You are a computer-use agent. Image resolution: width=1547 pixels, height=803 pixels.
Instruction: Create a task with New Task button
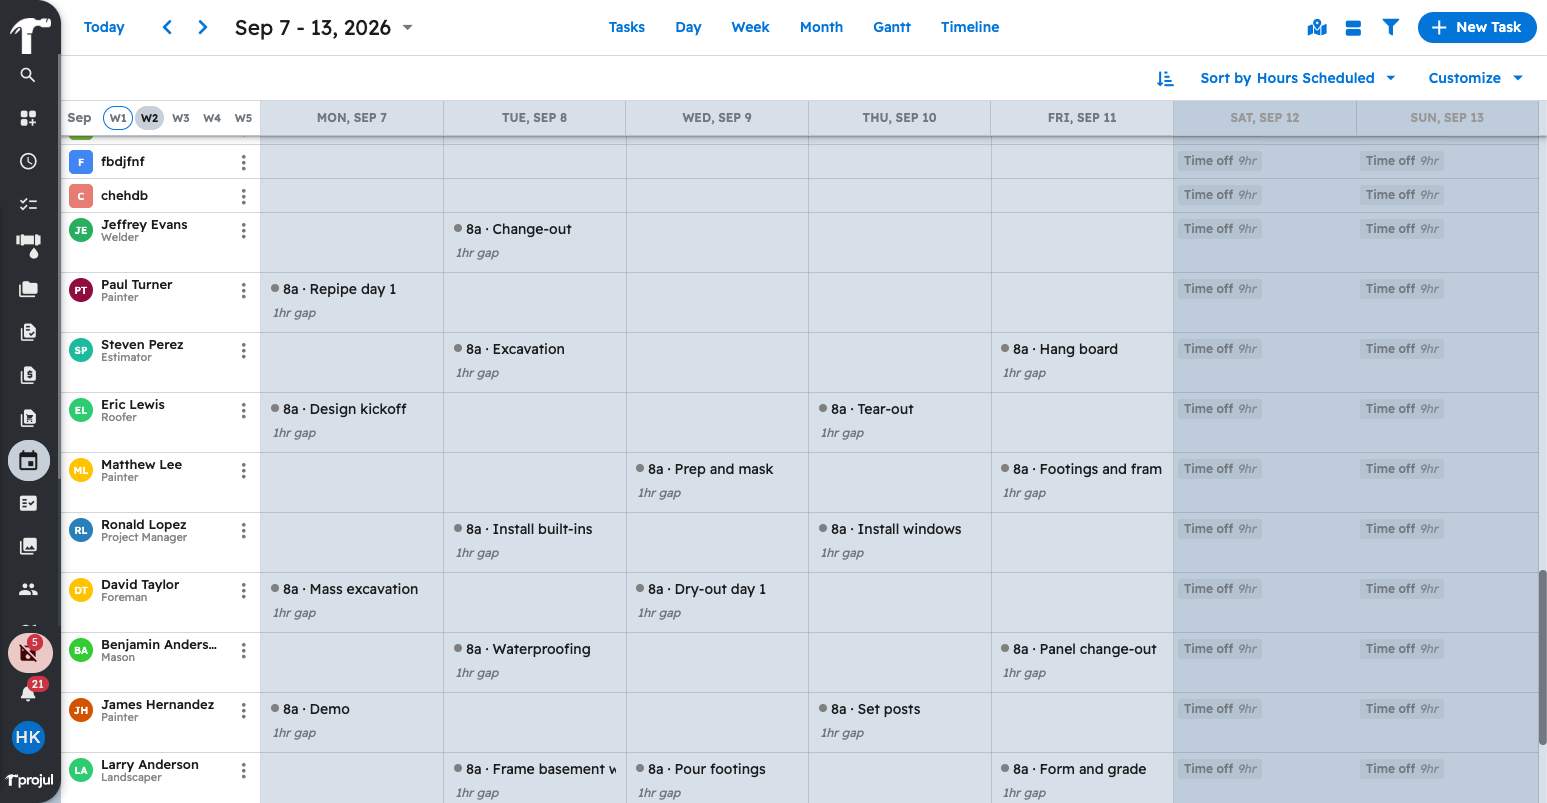pos(1476,27)
